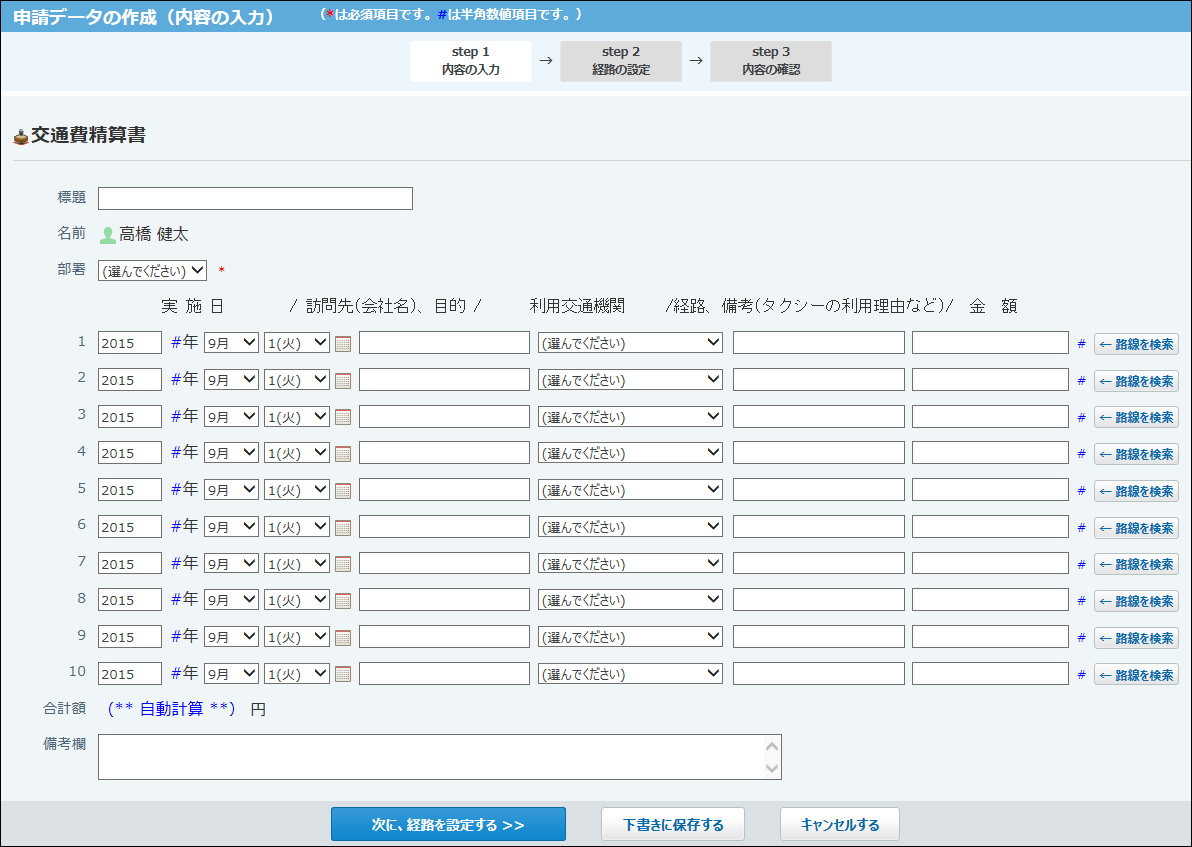
Task: Open 利用交通機関 dropdown in row 7
Action: (630, 563)
